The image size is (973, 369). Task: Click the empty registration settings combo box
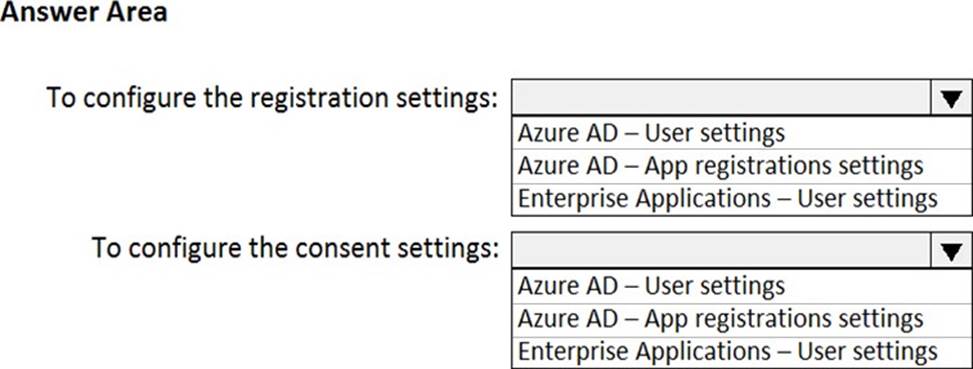coord(722,98)
